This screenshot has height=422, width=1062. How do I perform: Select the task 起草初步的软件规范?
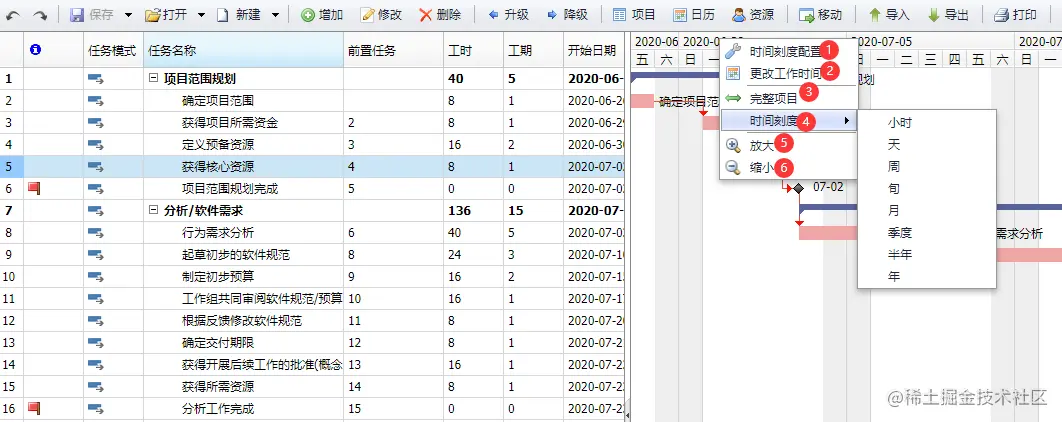[236, 255]
